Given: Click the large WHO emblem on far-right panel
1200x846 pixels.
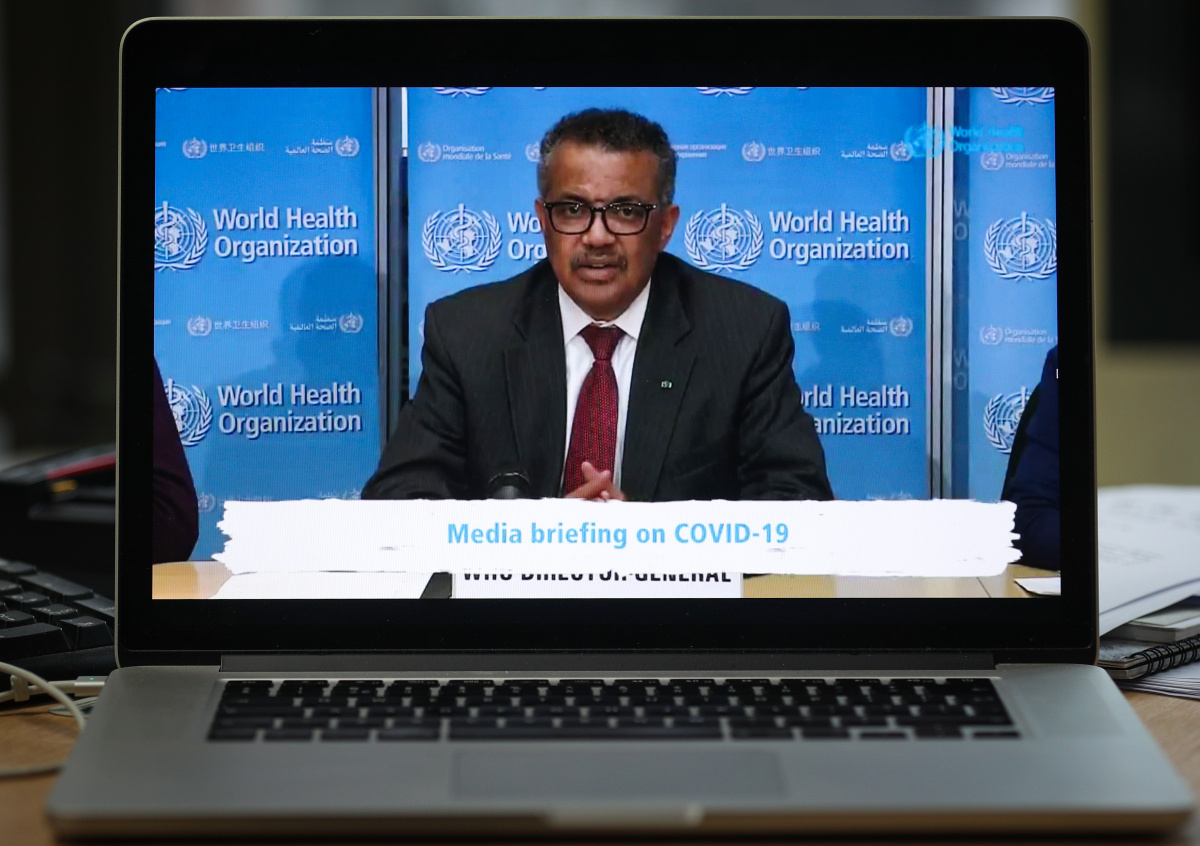Looking at the screenshot, I should point(1019,245).
